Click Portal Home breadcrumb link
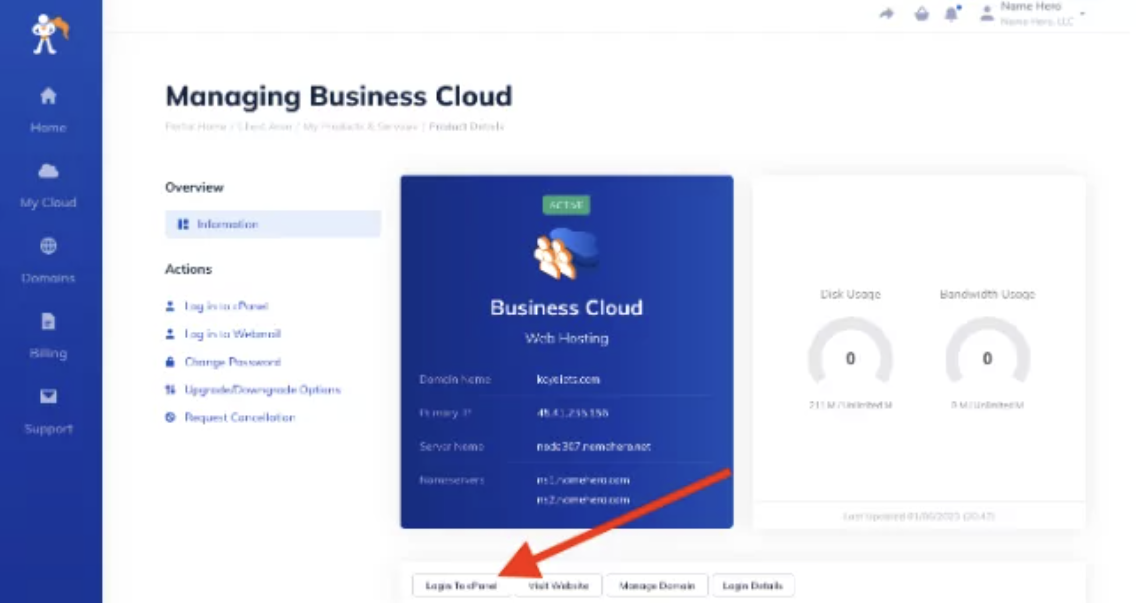Viewport: 1136px width, 608px height. 196,126
